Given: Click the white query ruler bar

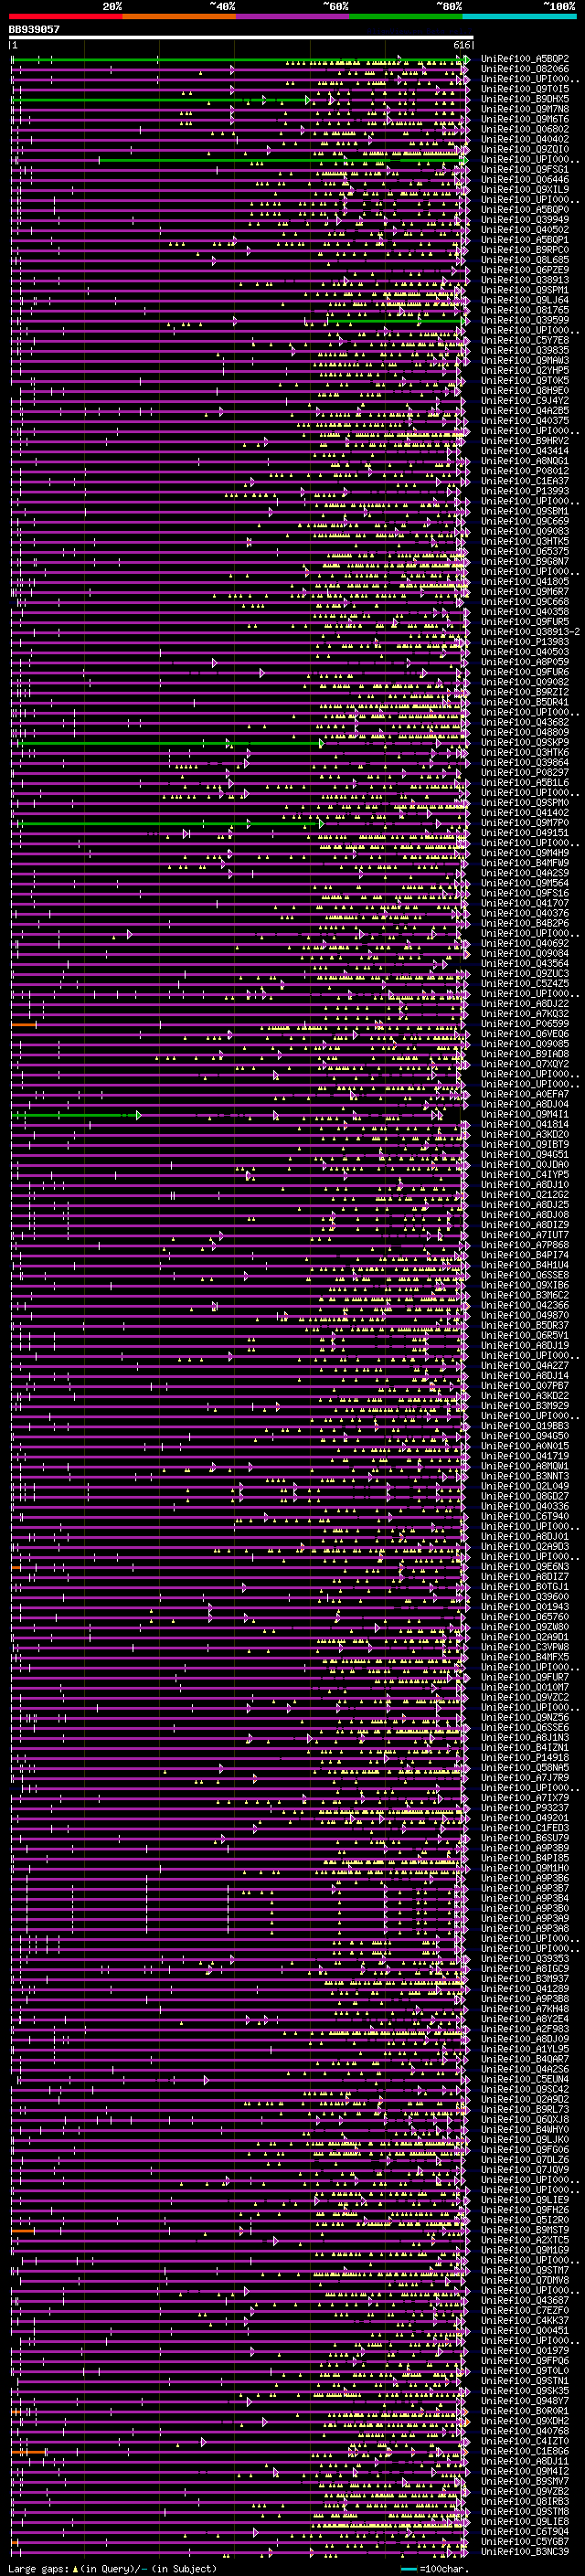Looking at the screenshot, I should click(241, 37).
